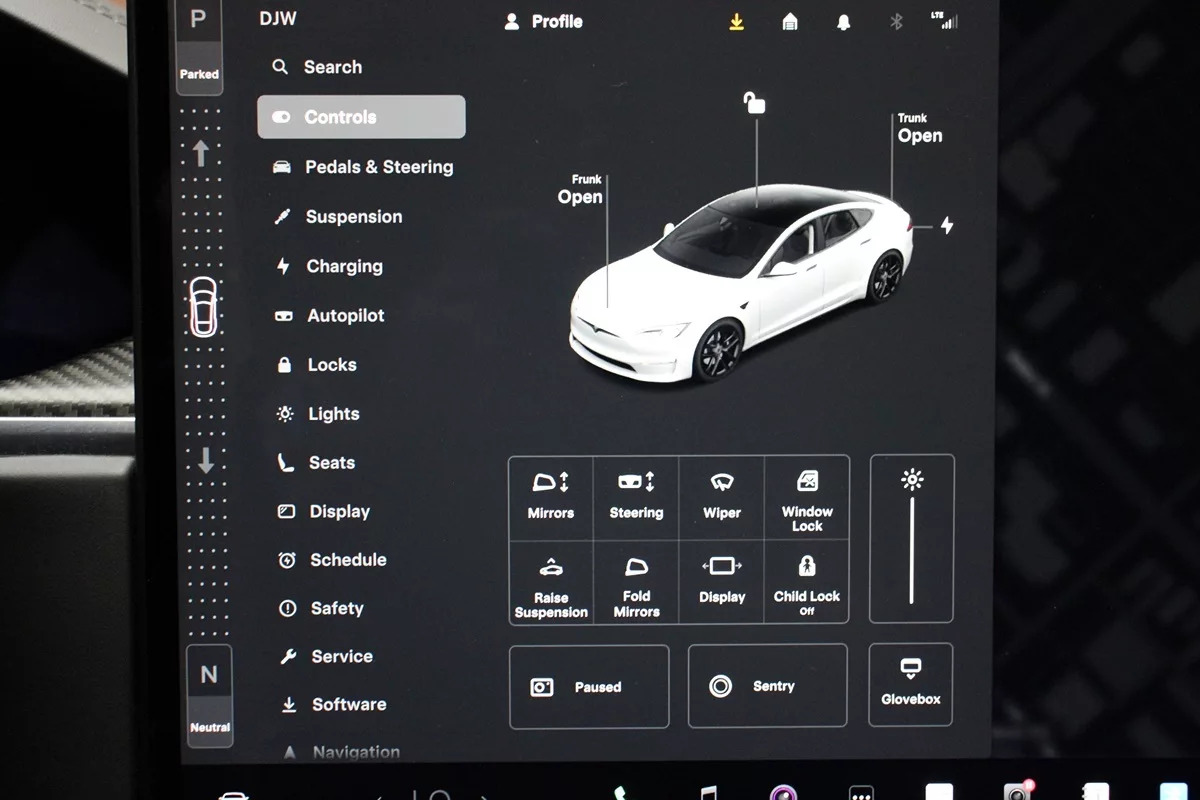The width and height of the screenshot is (1200, 800).
Task: Select the Park gear at top
Action: 199,43
